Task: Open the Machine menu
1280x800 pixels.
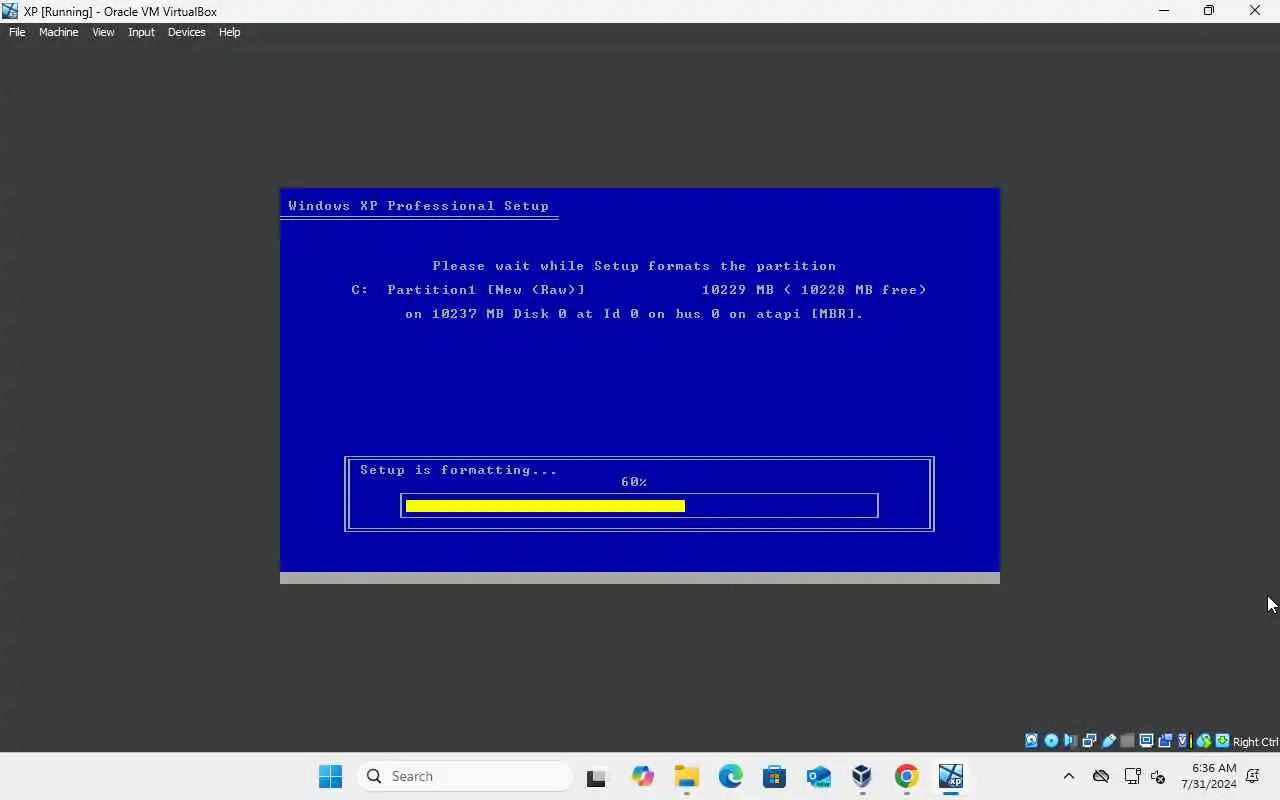Action: pos(58,32)
